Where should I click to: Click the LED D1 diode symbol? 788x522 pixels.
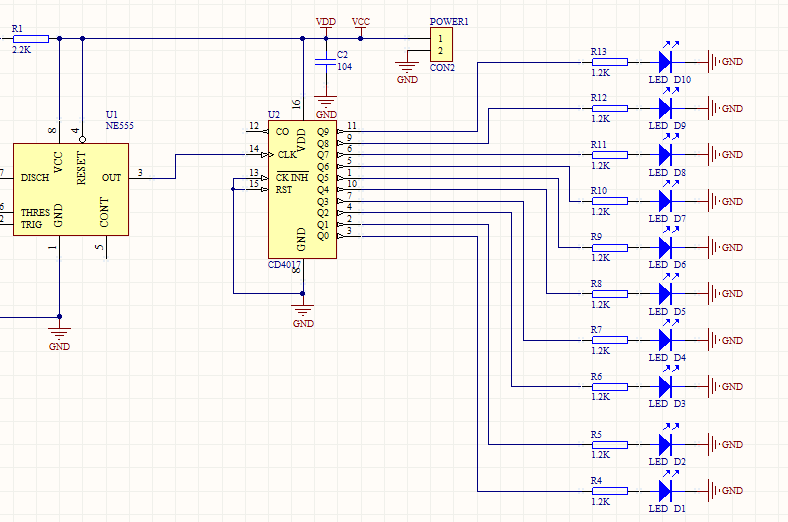(x=665, y=491)
